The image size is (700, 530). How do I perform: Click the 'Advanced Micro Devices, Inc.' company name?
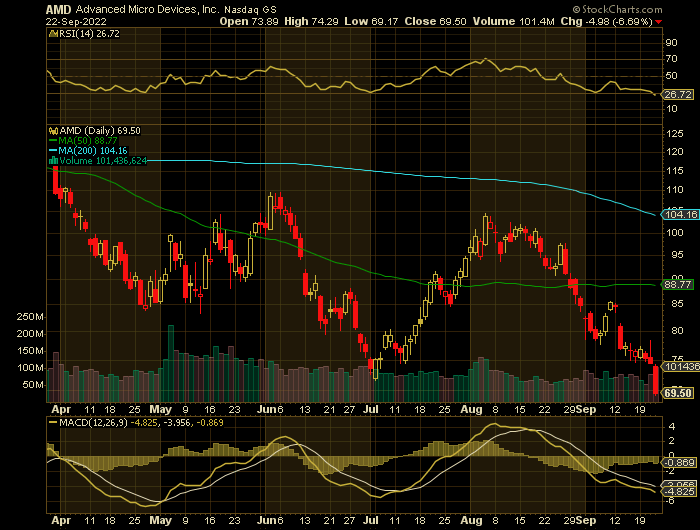[147, 9]
